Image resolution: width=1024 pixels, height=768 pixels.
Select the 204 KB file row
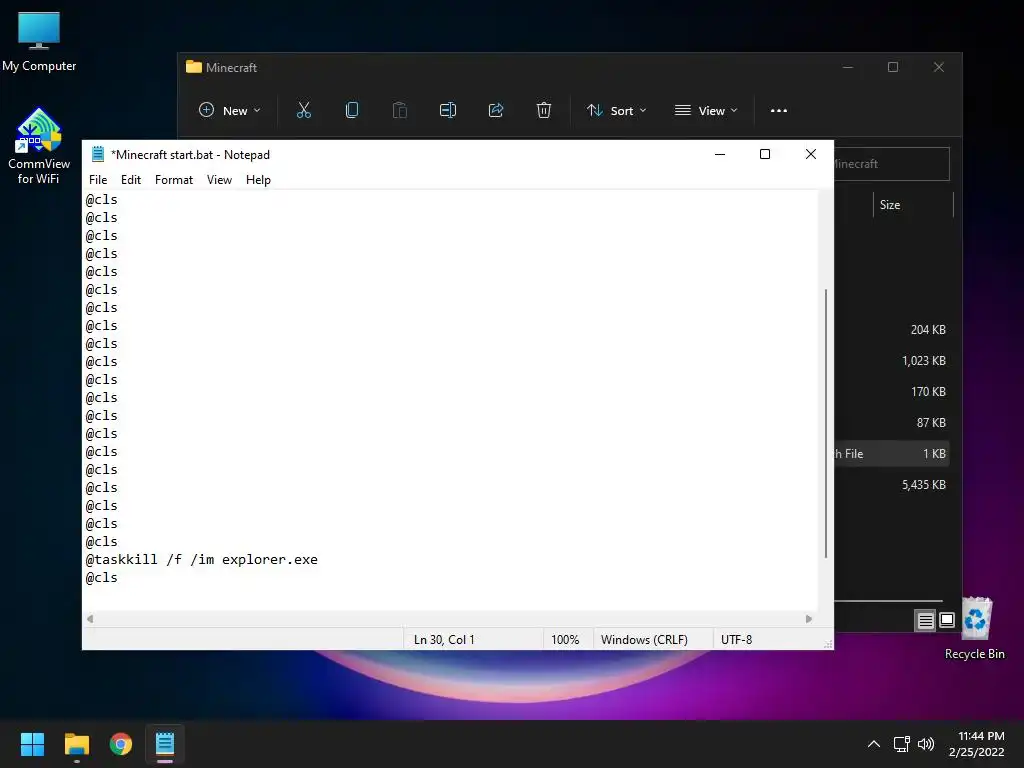891,330
